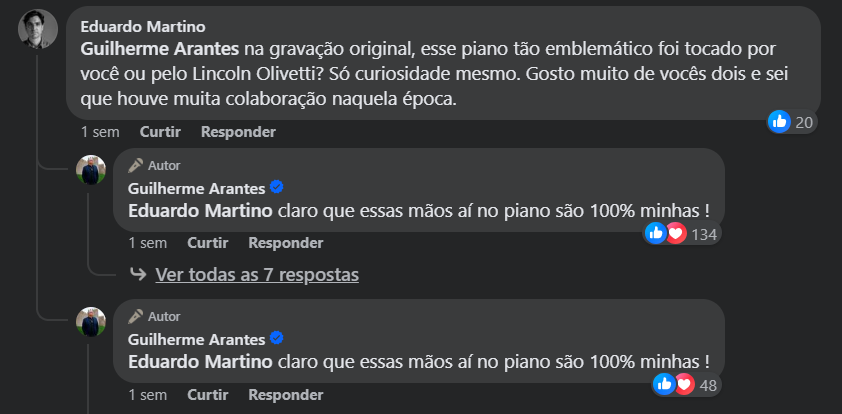Expand 'Ver todas as 7 respostas'
Screen dimensions: 842x414
coord(257,275)
